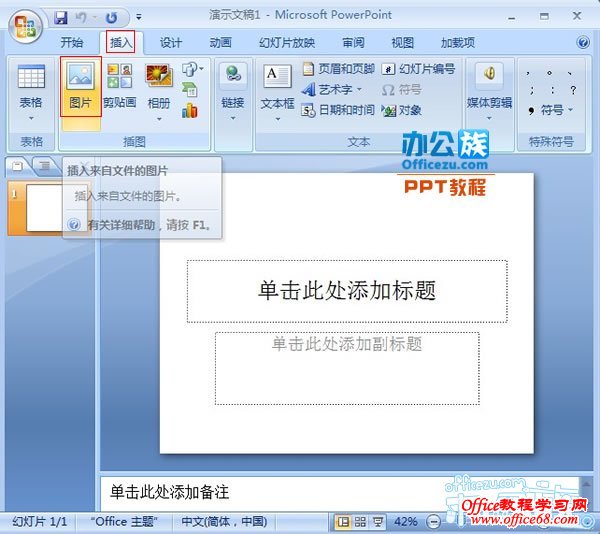Expand the 相册 dropdown arrow

(x=159, y=119)
